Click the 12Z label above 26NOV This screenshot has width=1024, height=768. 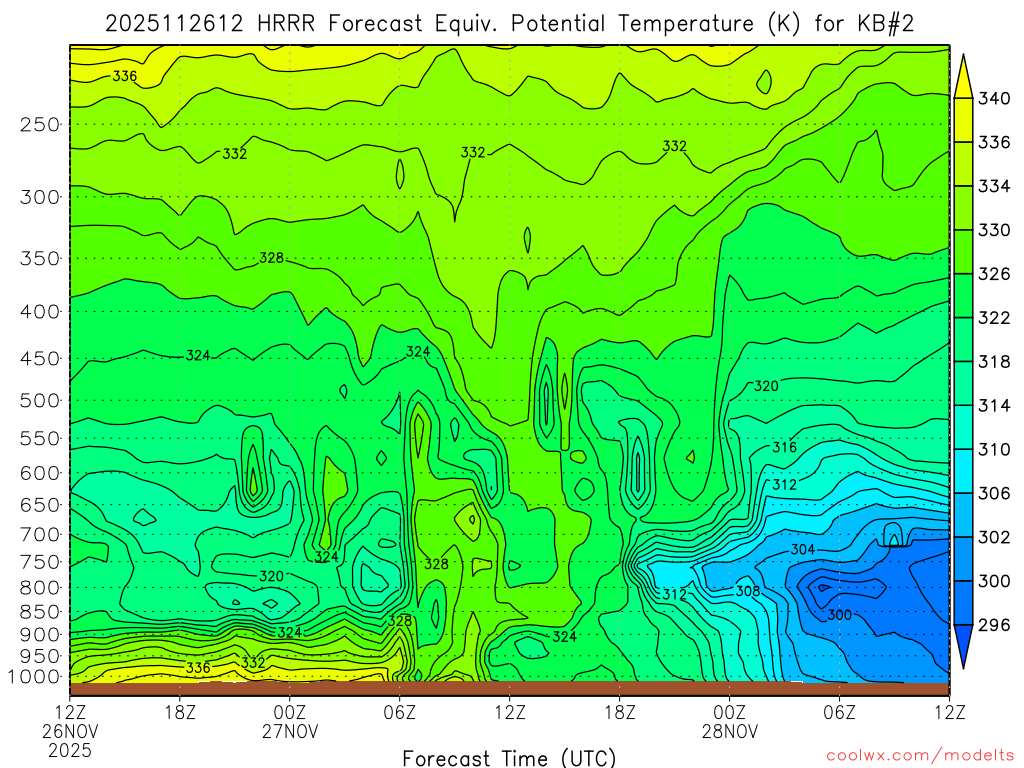point(70,711)
